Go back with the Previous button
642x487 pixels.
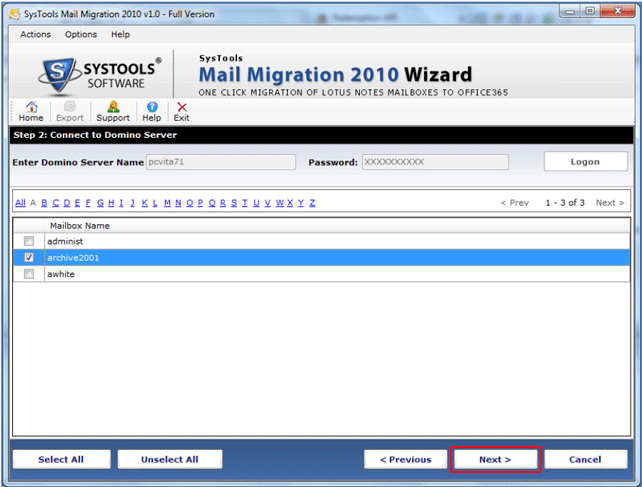pos(405,460)
